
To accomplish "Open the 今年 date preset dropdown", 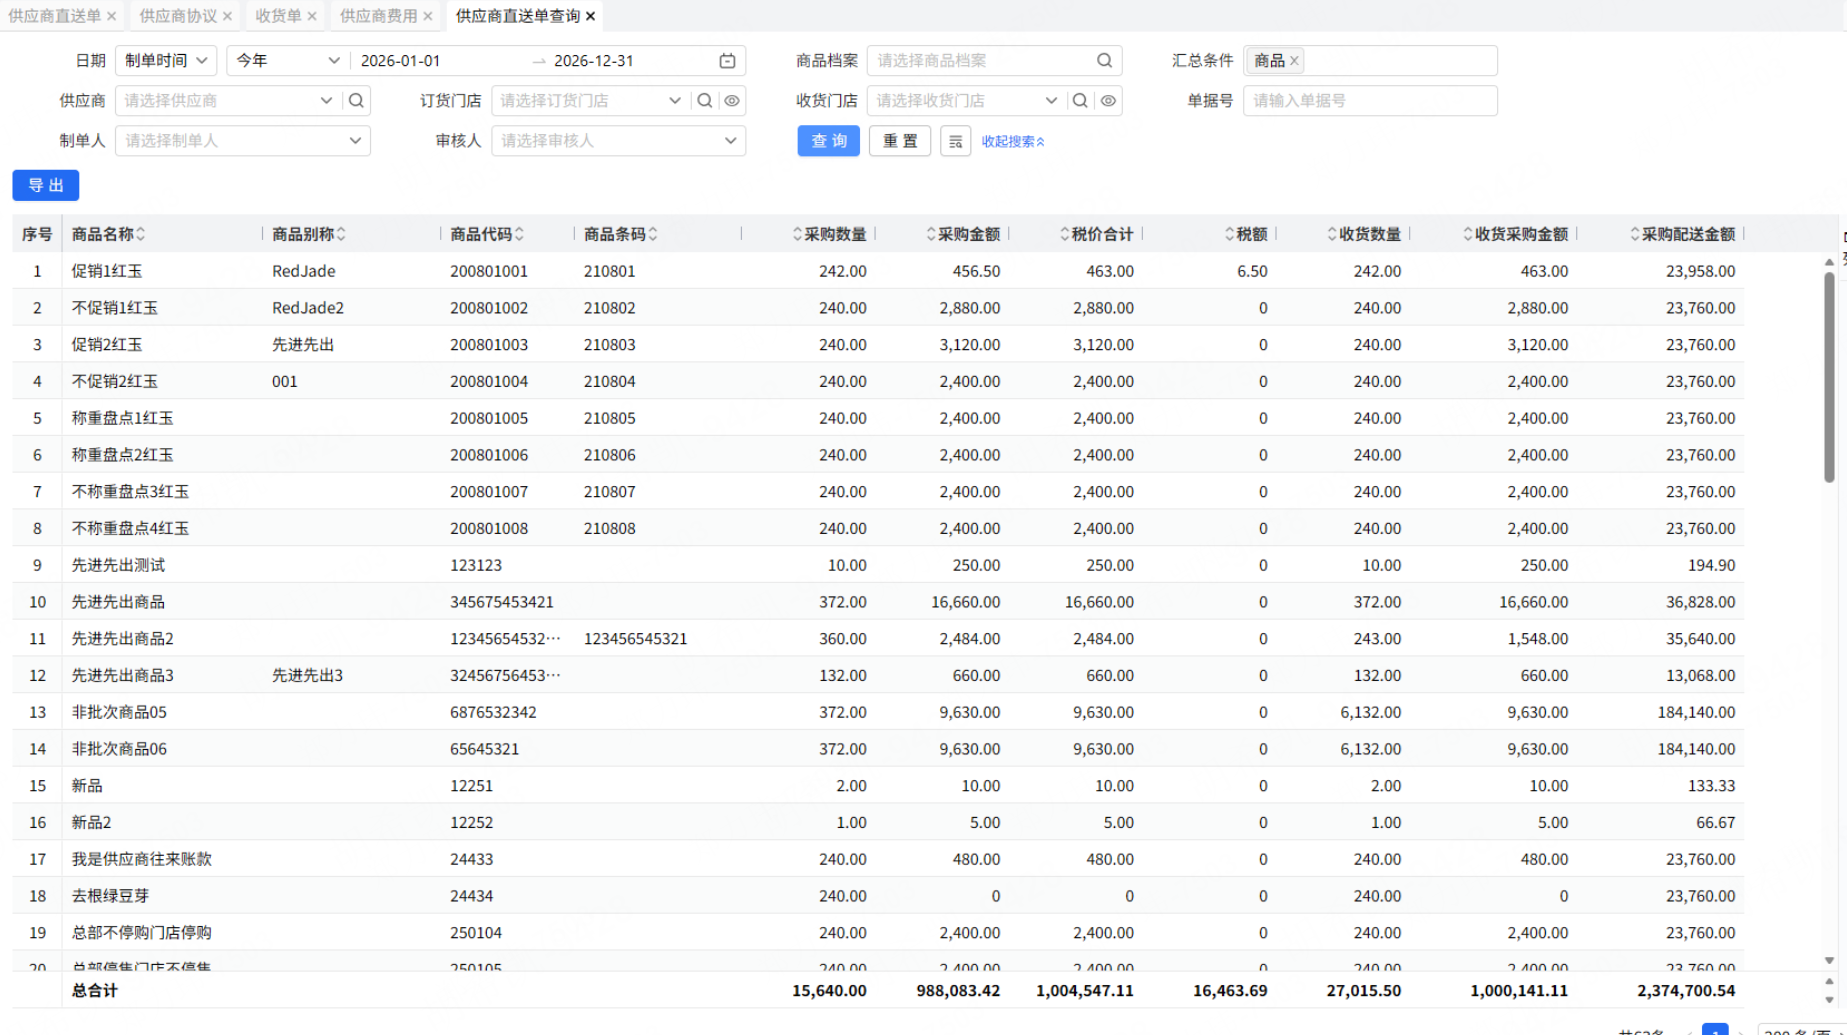I will tap(288, 61).
